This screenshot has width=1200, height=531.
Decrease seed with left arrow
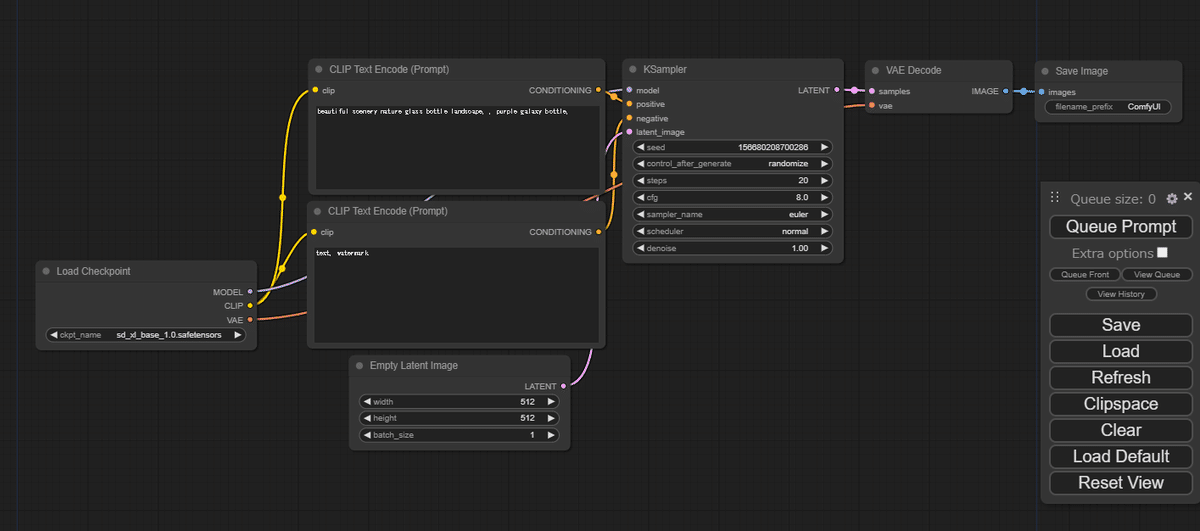click(641, 147)
